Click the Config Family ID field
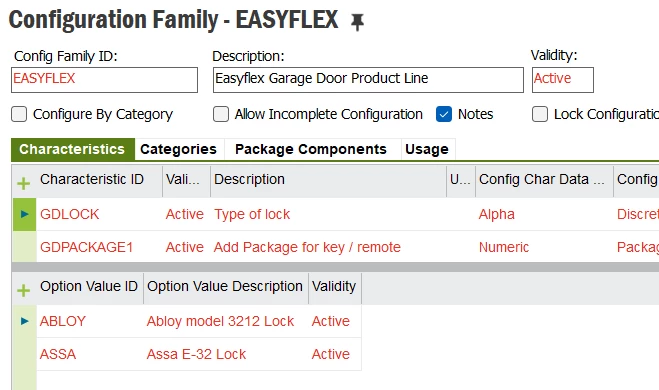The height and width of the screenshot is (390, 659). tap(104, 80)
